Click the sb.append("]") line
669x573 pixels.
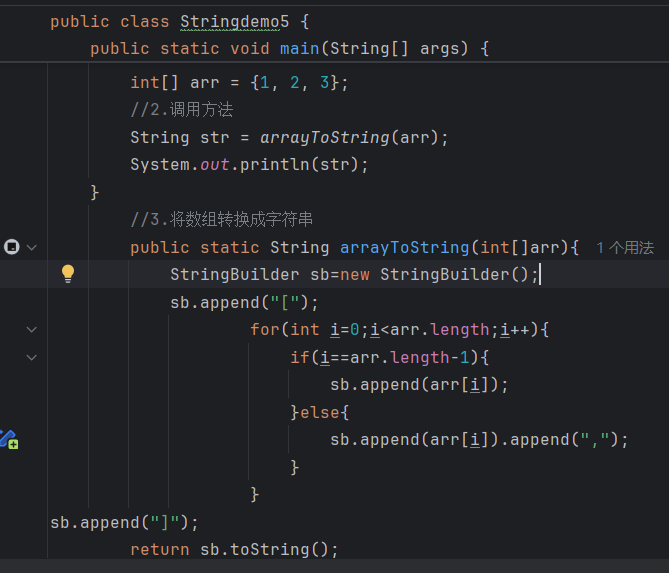tap(124, 523)
